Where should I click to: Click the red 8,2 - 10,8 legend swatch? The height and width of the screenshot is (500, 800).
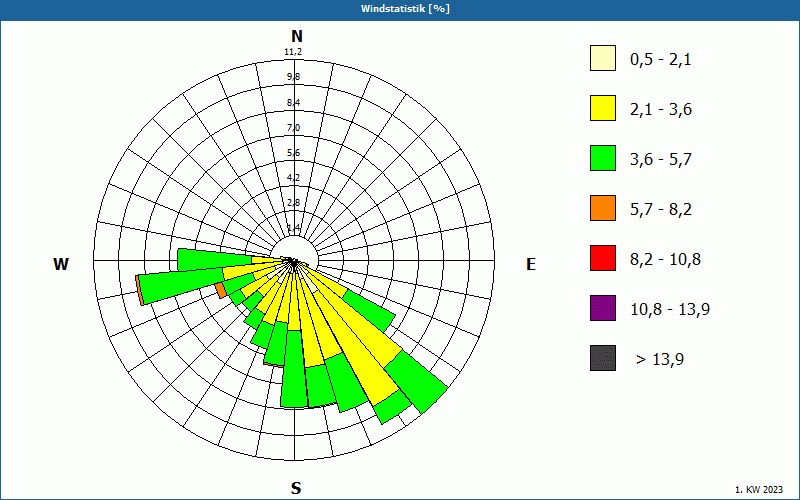coord(603,258)
